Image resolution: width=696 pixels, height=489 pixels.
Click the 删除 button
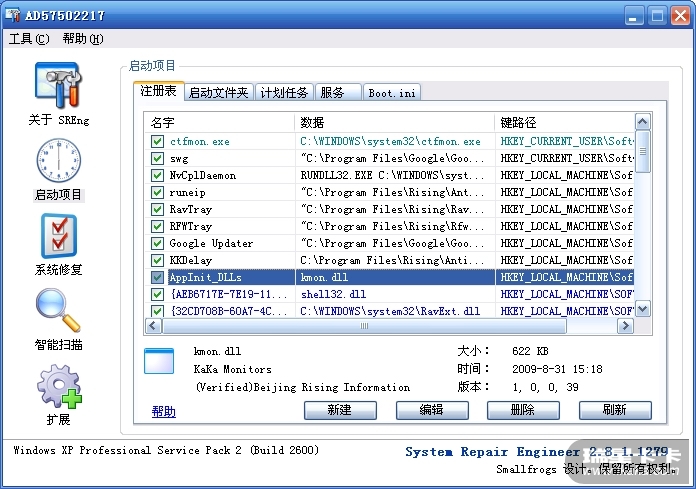coord(523,410)
